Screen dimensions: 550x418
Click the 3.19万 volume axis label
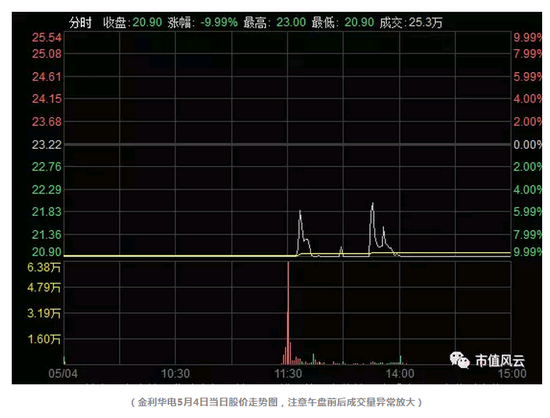44,313
